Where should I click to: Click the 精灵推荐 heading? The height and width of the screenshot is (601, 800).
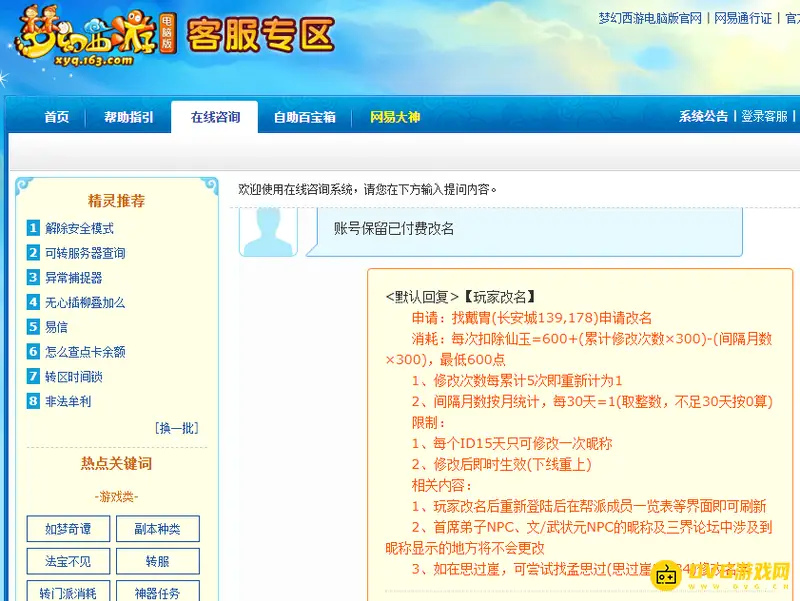click(116, 201)
